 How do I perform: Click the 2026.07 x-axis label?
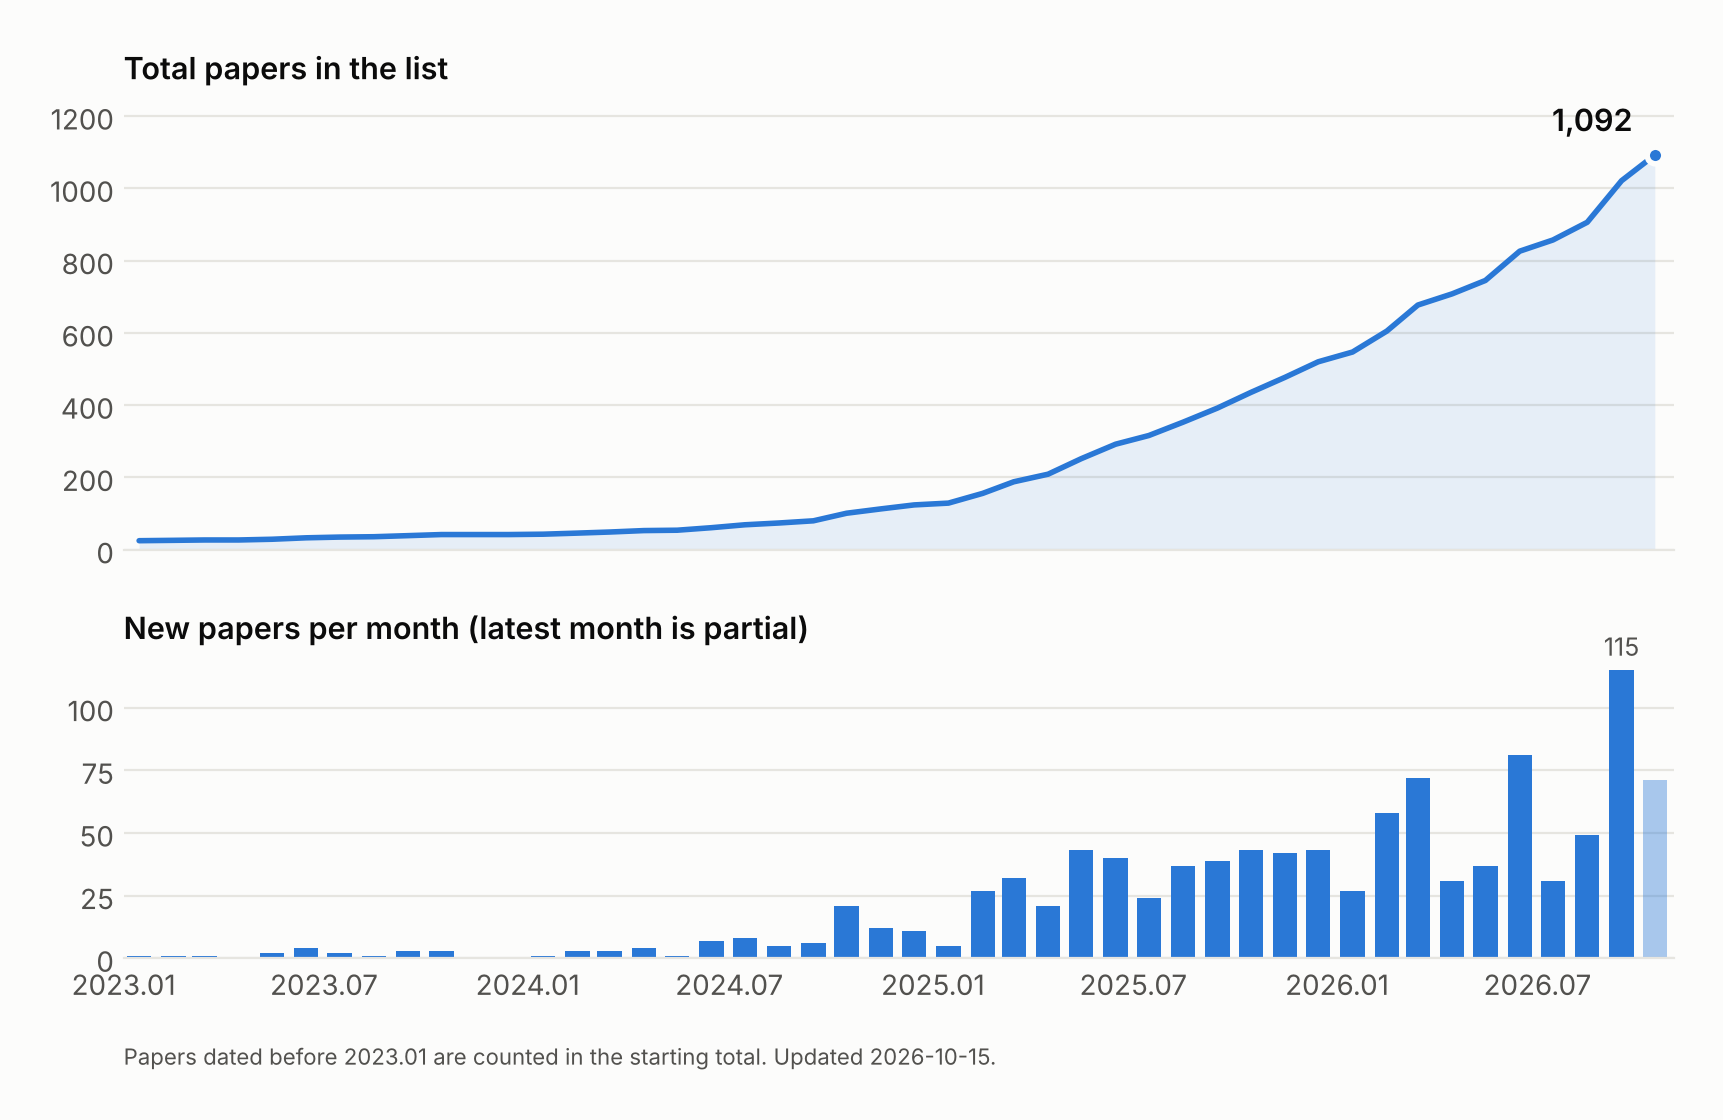click(1537, 985)
